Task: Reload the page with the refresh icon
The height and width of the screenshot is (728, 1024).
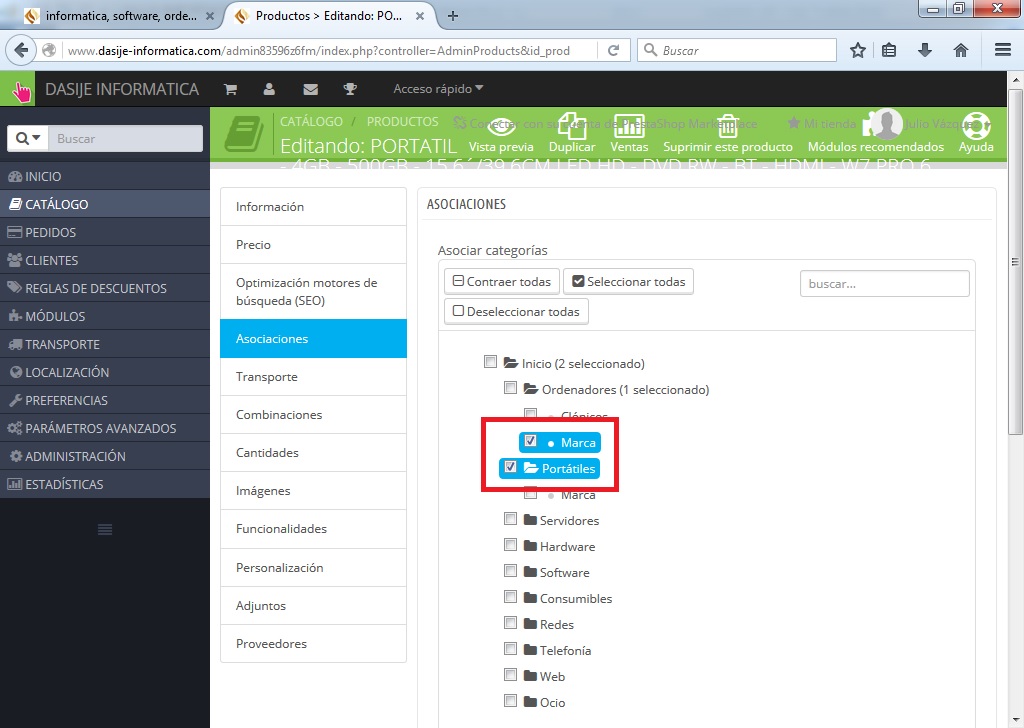Action: click(613, 50)
